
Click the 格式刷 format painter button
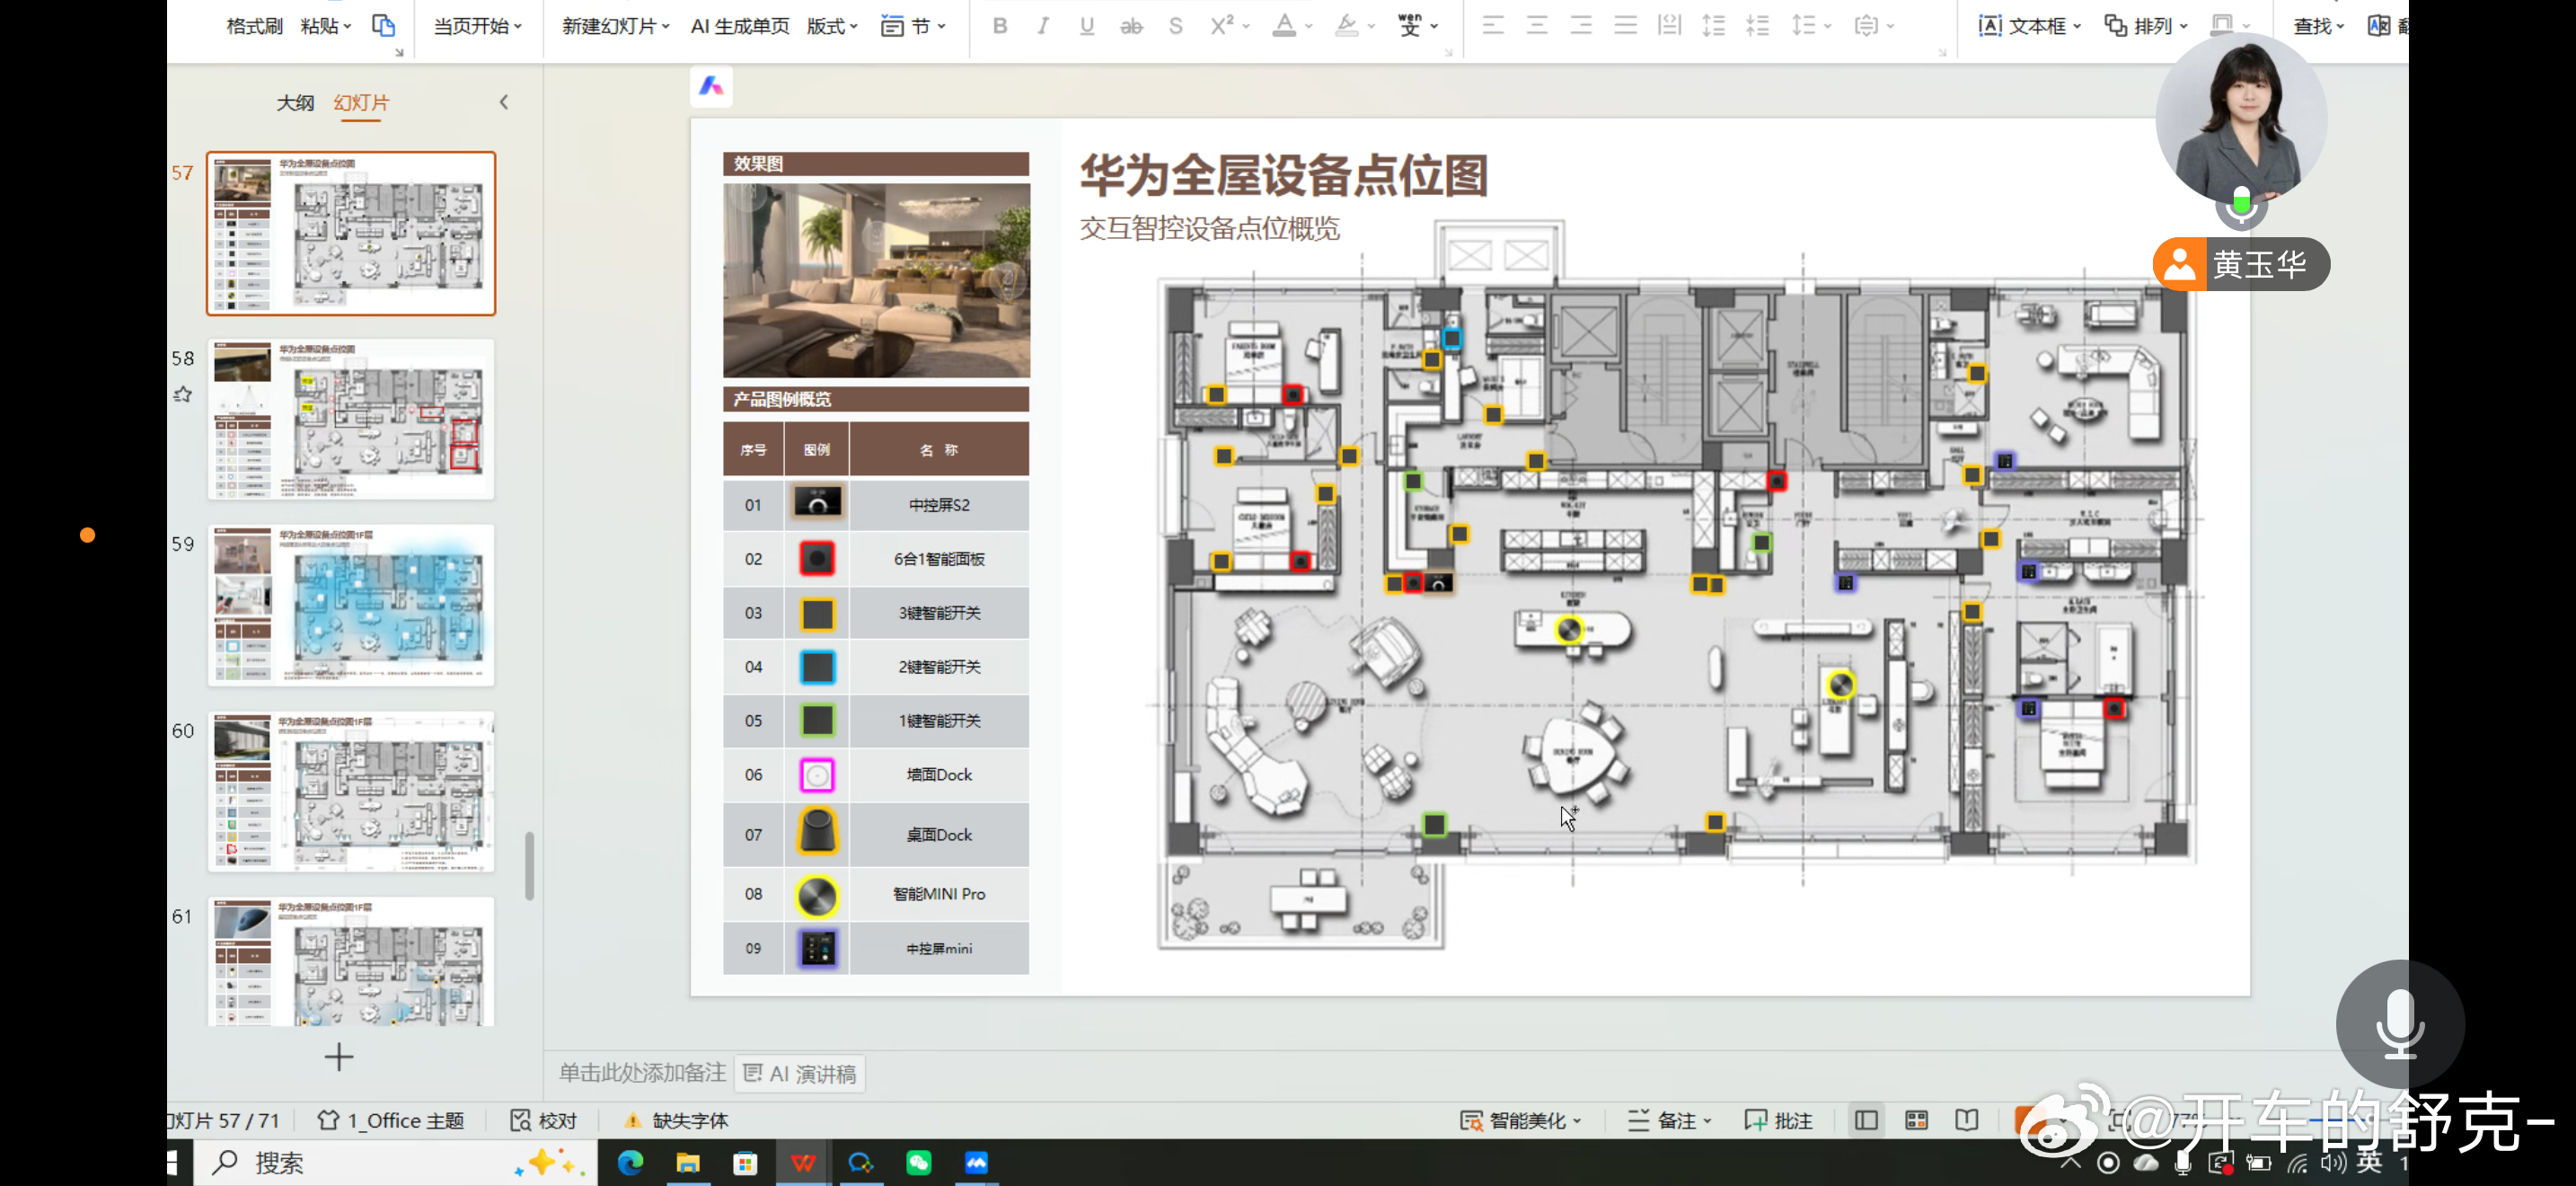[x=254, y=26]
